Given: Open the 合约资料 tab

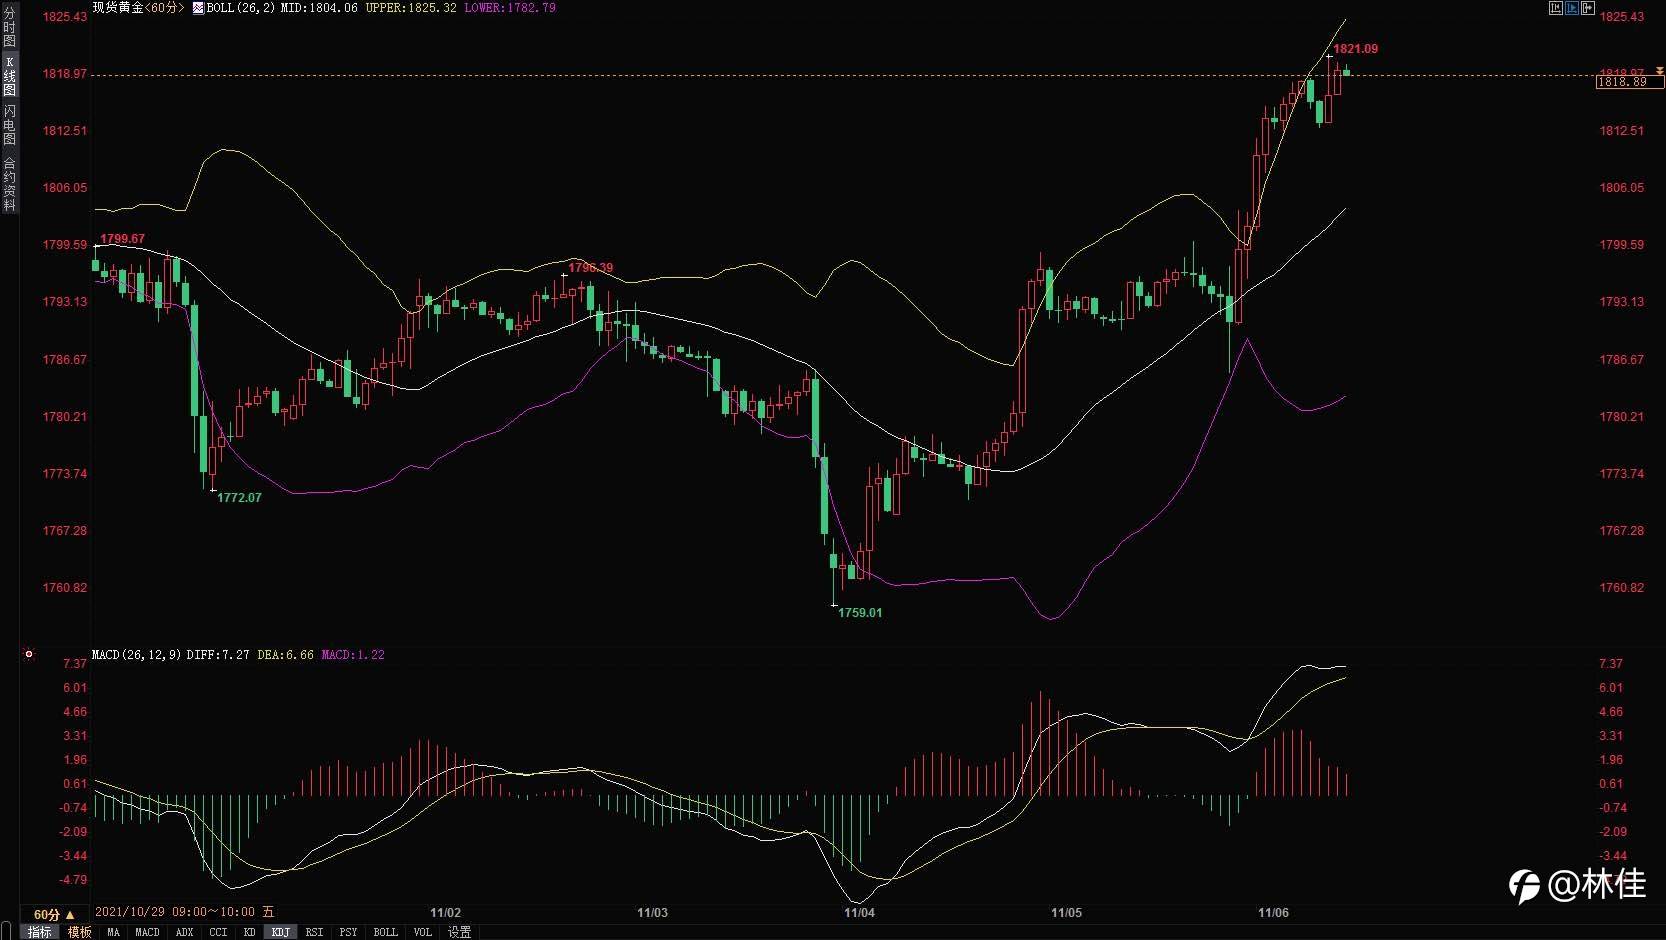Looking at the screenshot, I should point(9,183).
